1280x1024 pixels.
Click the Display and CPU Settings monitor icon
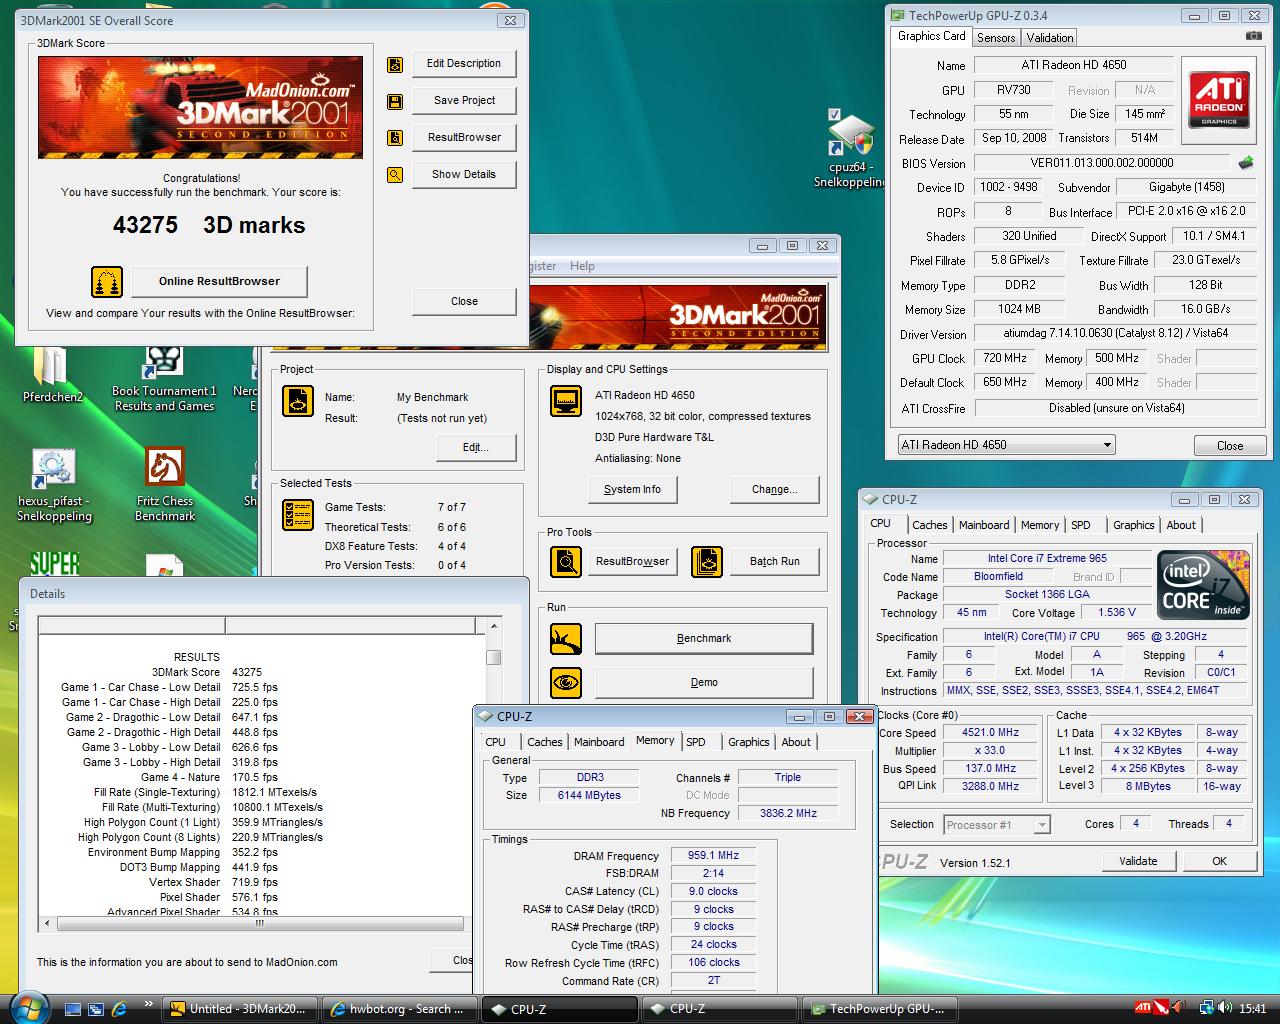(566, 401)
